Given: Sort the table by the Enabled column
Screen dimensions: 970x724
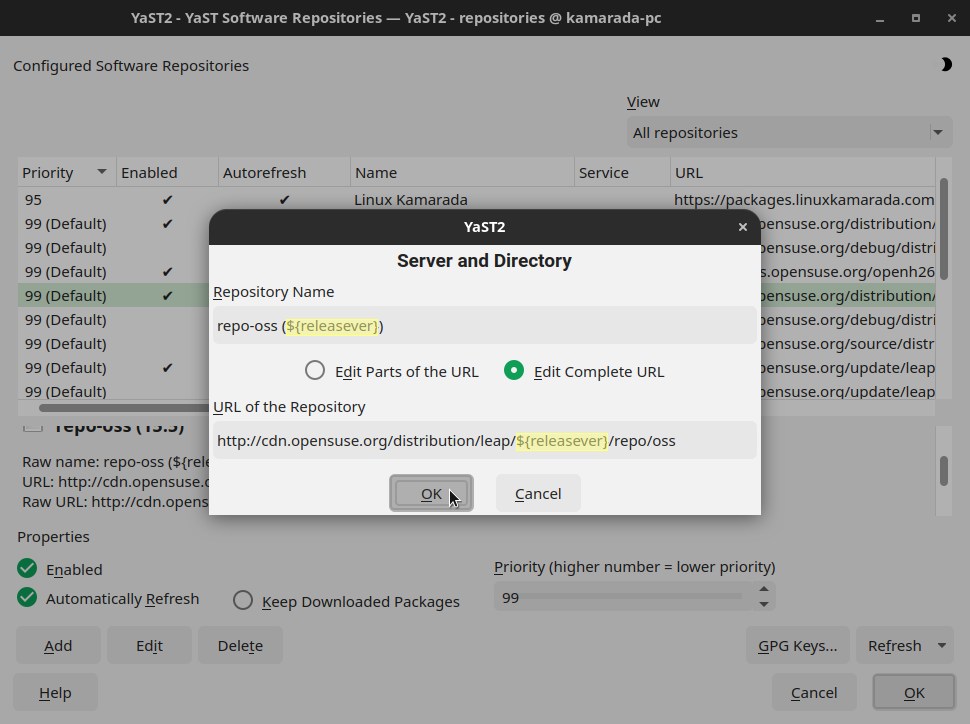Looking at the screenshot, I should 167,173.
